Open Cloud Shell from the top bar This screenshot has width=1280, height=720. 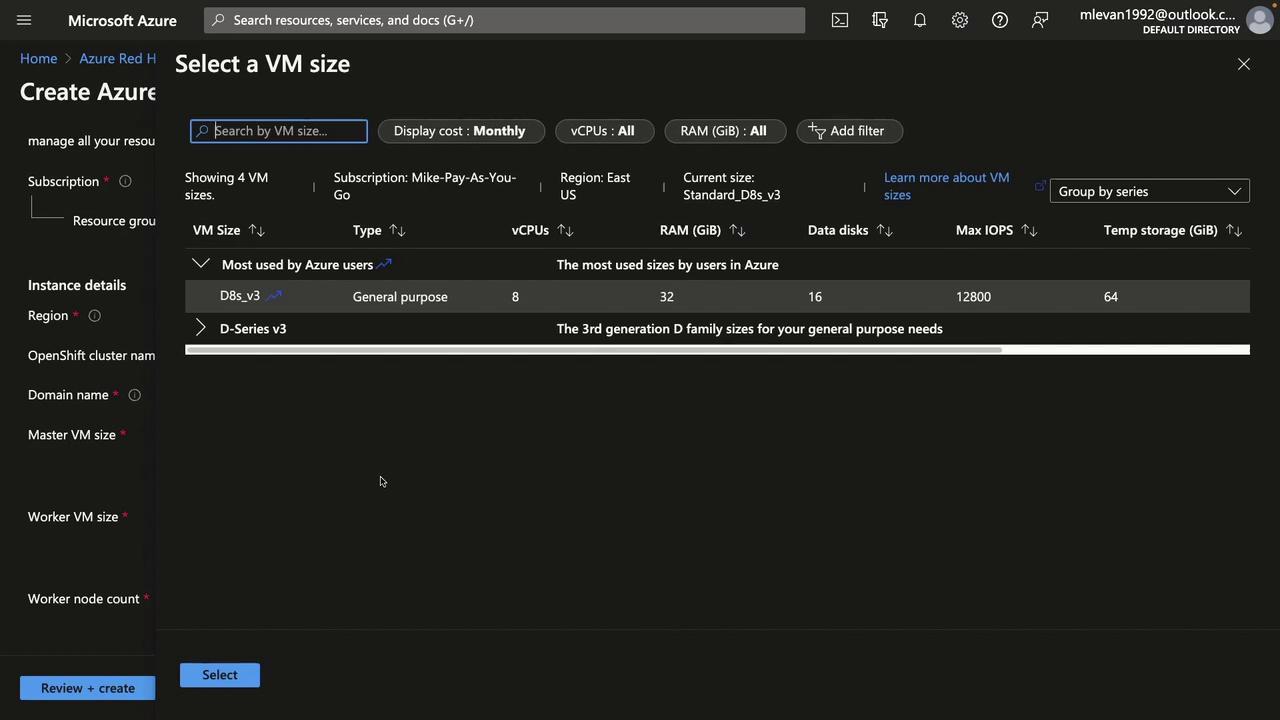tap(840, 20)
